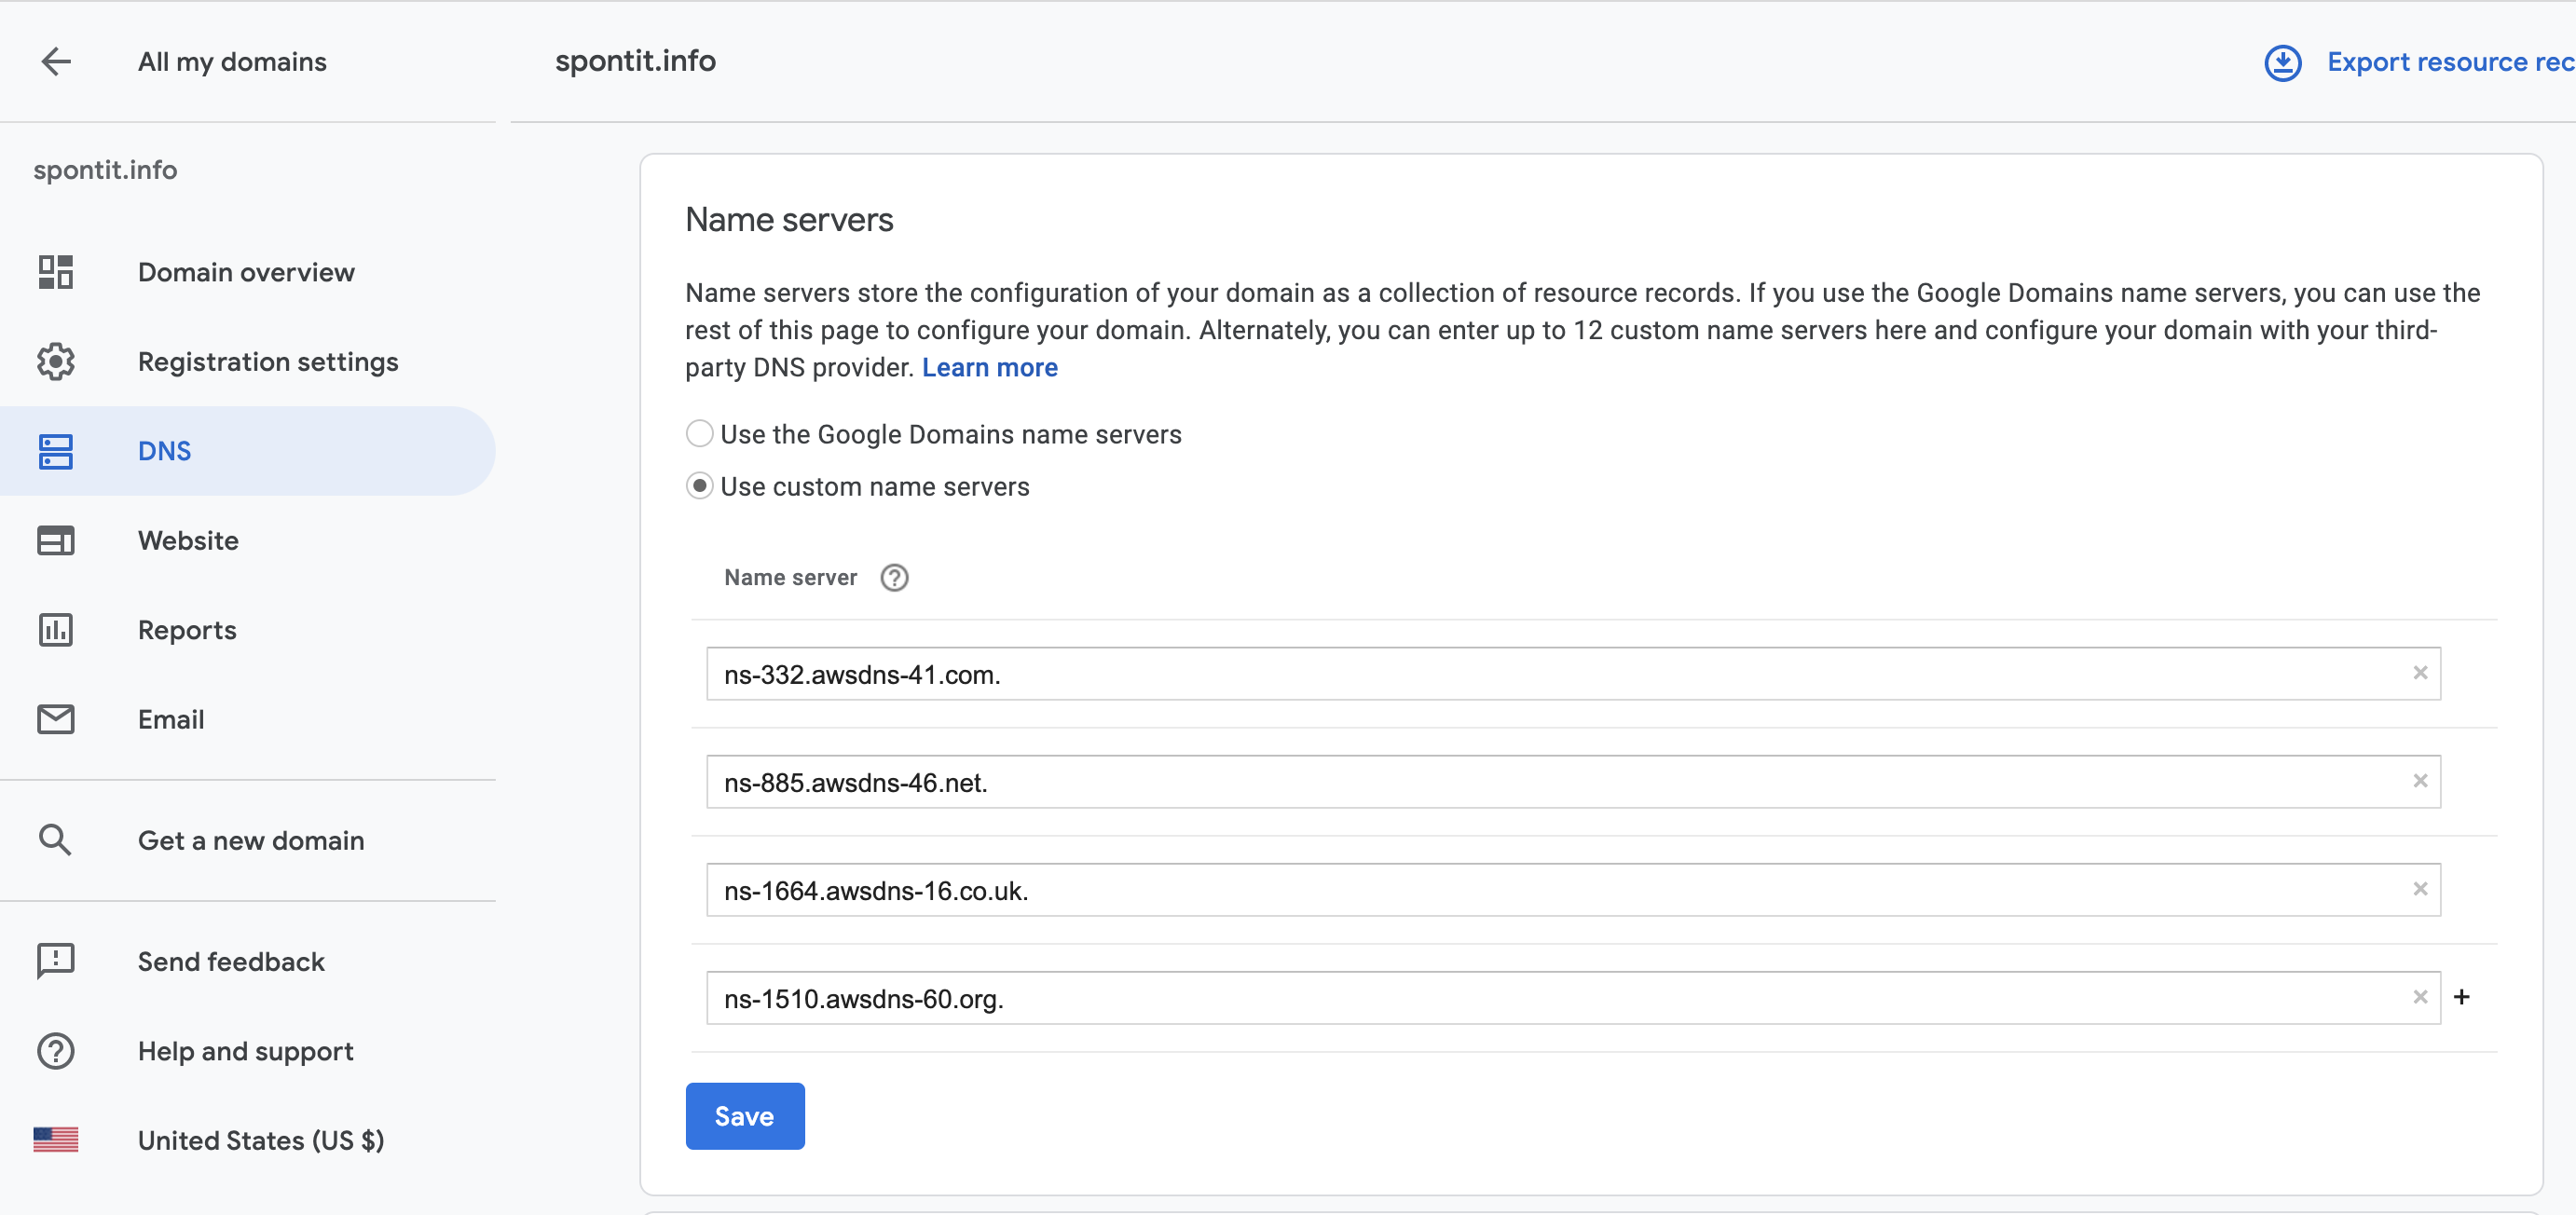The width and height of the screenshot is (2576, 1215).
Task: Open the Learn more link
Action: [989, 368]
